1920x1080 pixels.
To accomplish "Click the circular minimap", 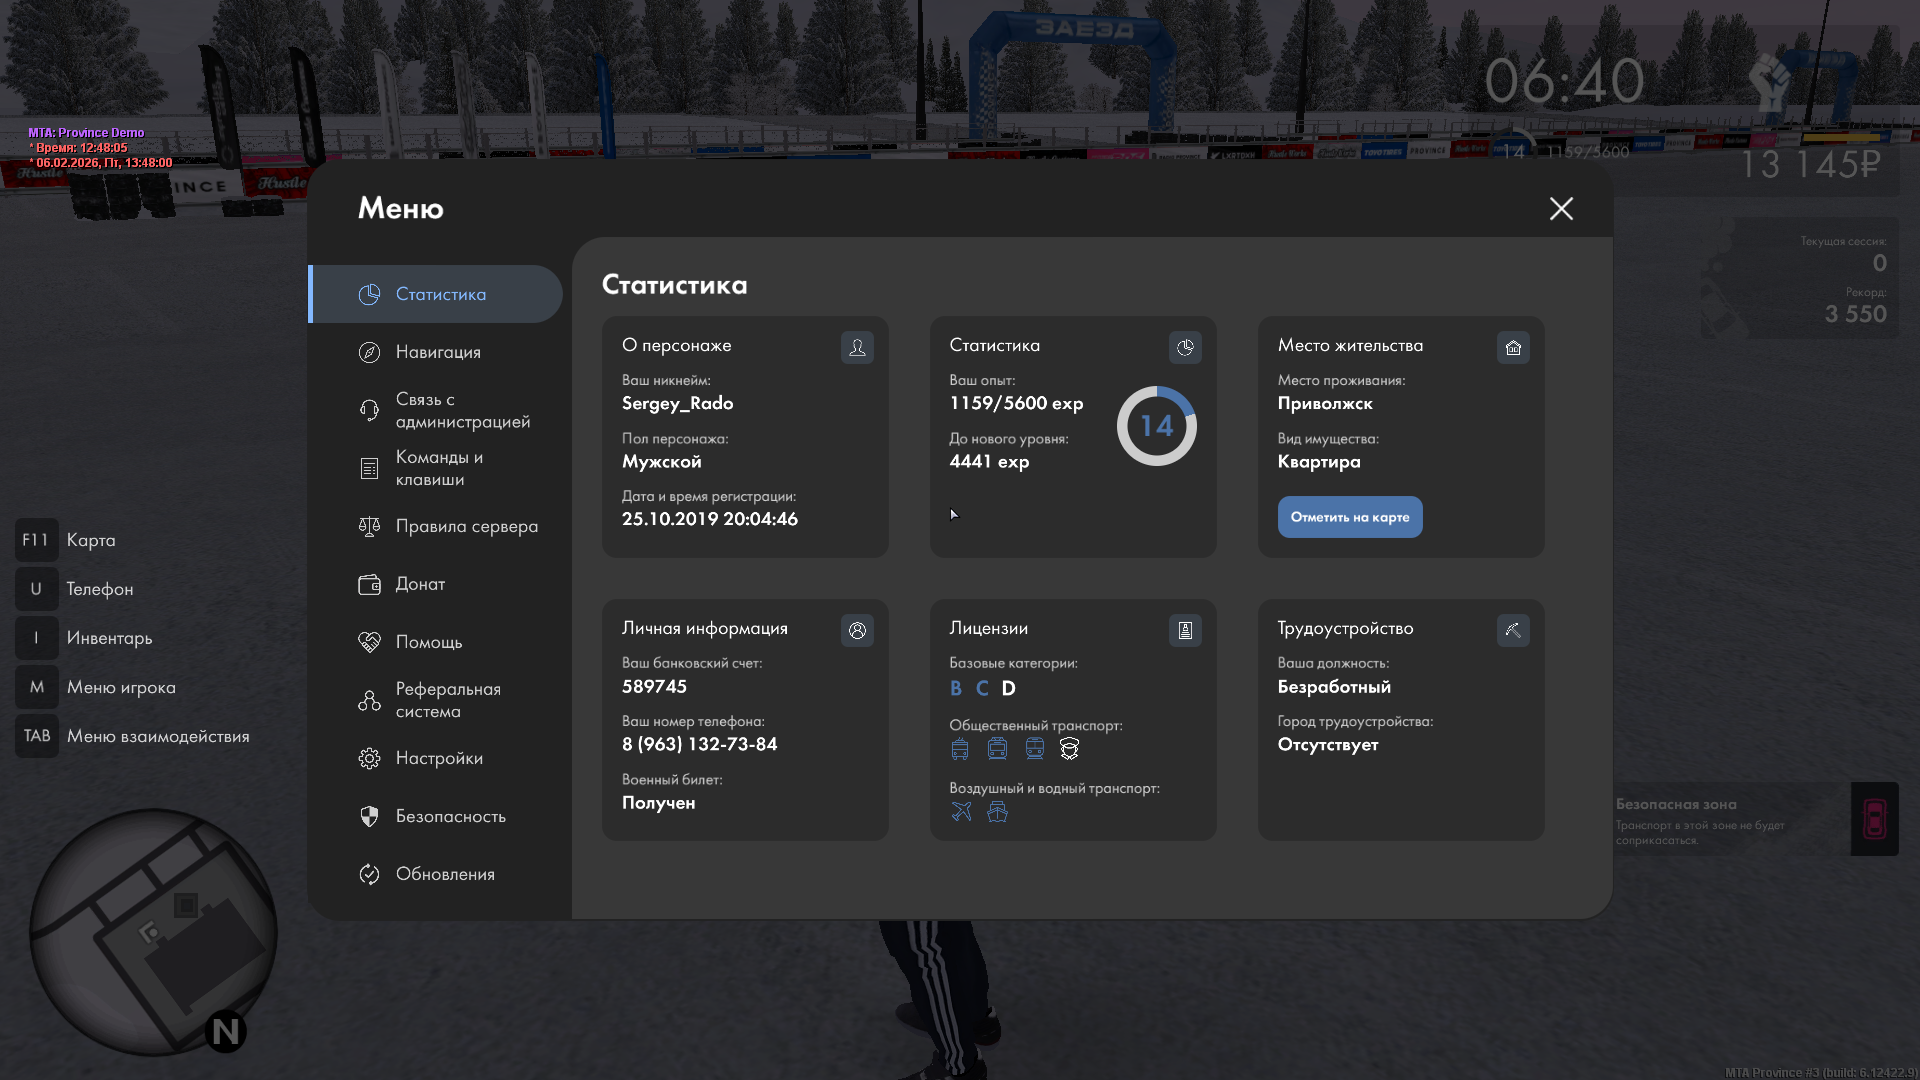I will [x=153, y=931].
